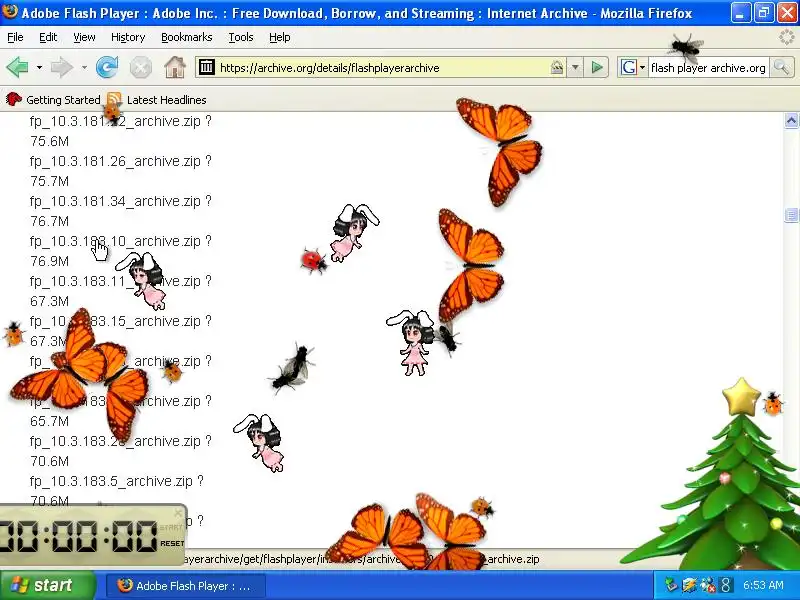Click the grey Forward arrow button
Viewport: 800px width, 600px height.
click(62, 67)
